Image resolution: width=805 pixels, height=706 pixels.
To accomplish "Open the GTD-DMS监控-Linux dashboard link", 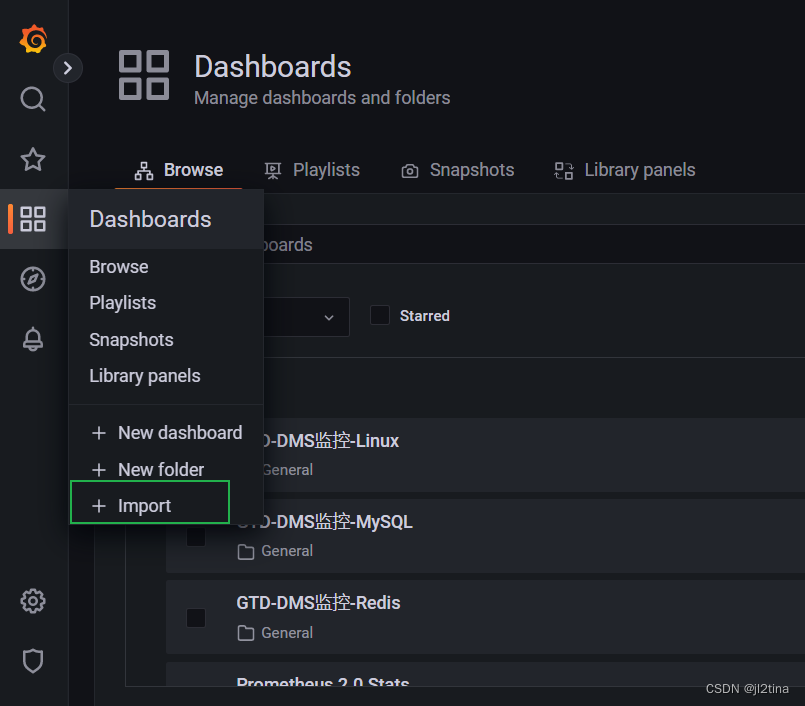I will [x=330, y=441].
